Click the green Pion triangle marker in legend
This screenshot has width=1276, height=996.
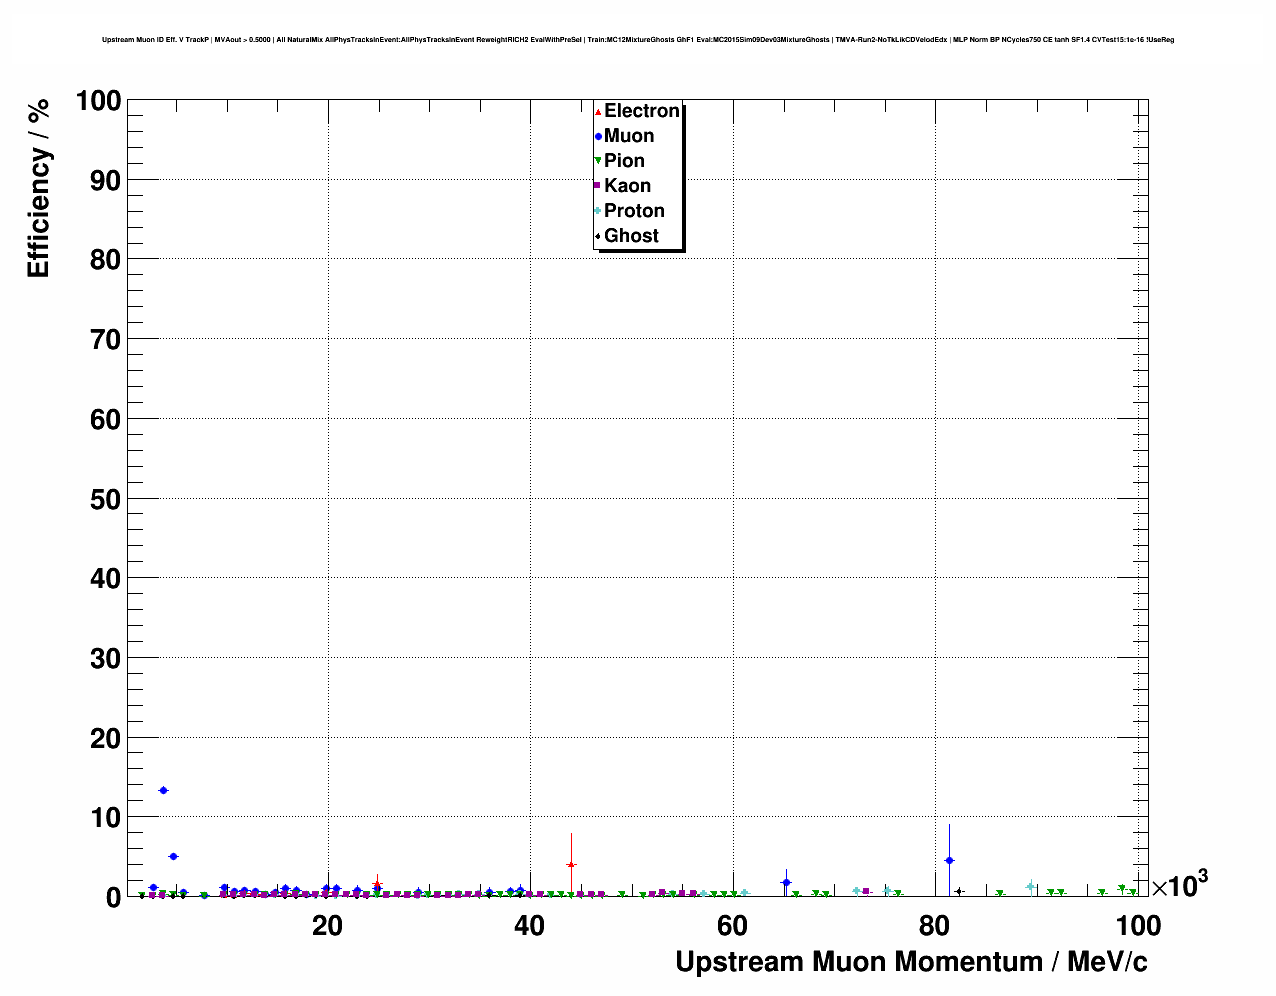coord(598,161)
